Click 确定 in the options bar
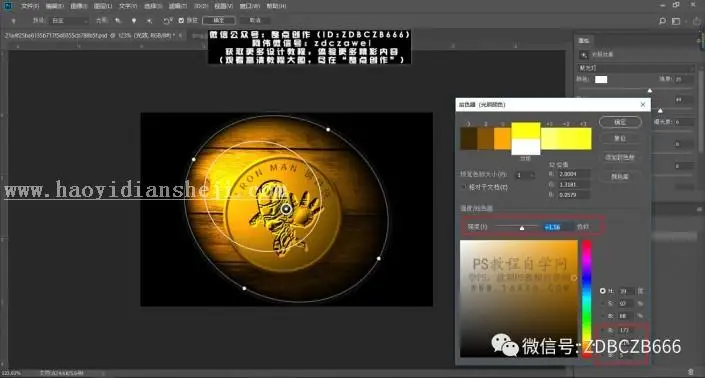 (219, 21)
